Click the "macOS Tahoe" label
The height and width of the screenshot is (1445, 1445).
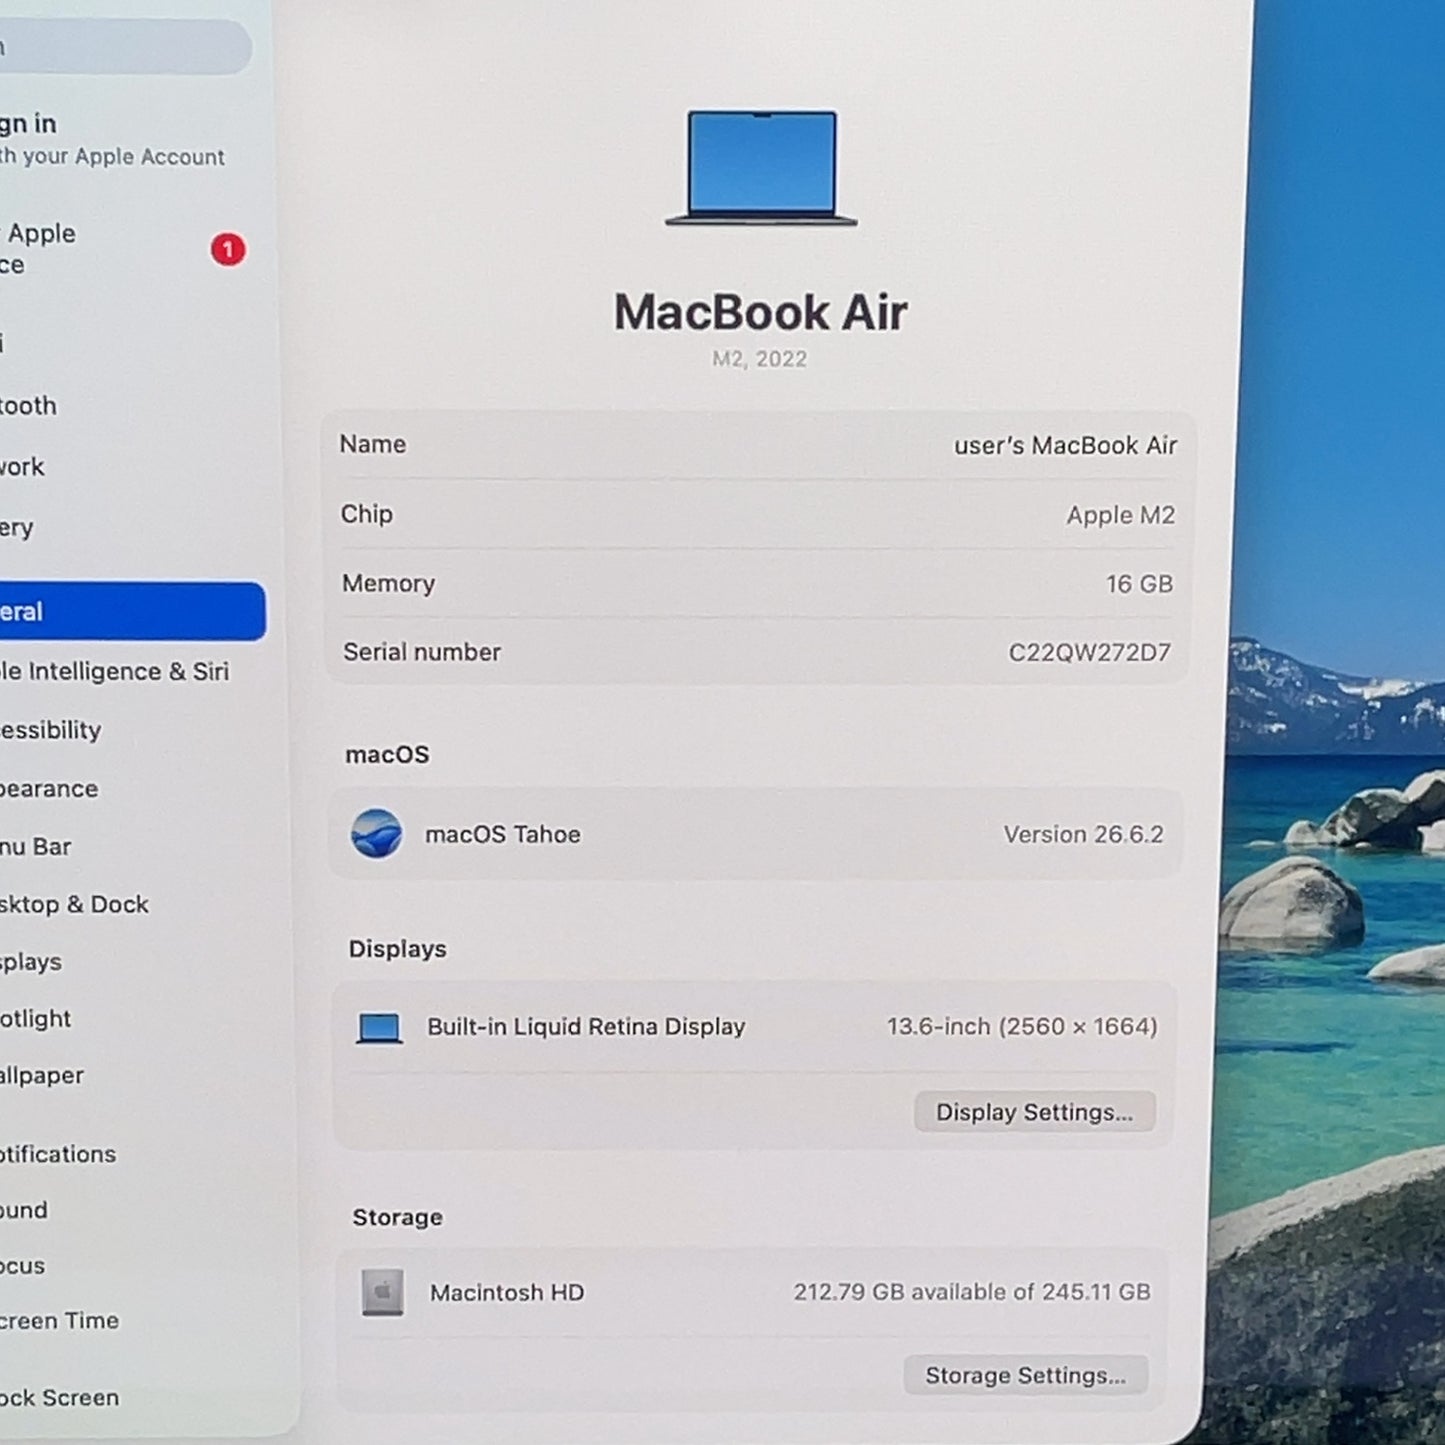click(503, 834)
